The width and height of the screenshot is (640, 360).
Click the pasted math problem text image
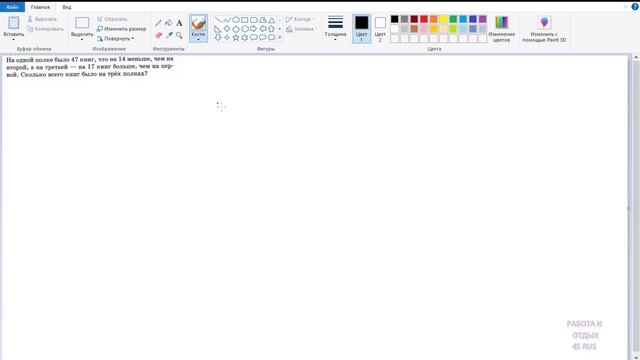click(90, 67)
